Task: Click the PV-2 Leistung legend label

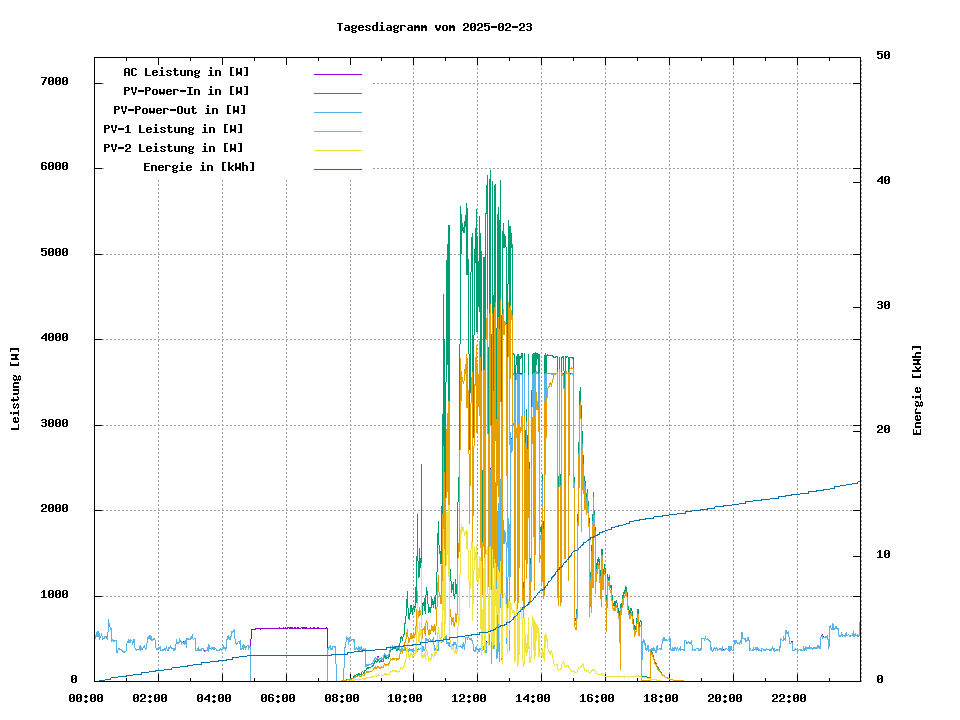Action: coord(173,148)
